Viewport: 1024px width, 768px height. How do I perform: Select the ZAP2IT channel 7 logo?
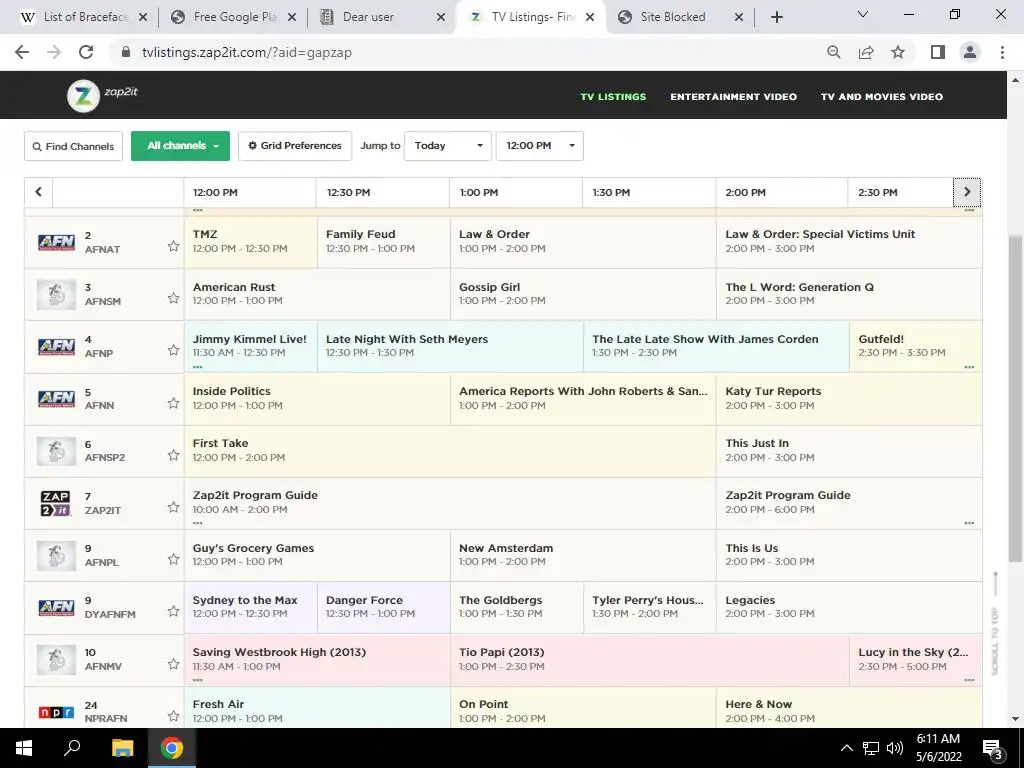[x=56, y=504]
